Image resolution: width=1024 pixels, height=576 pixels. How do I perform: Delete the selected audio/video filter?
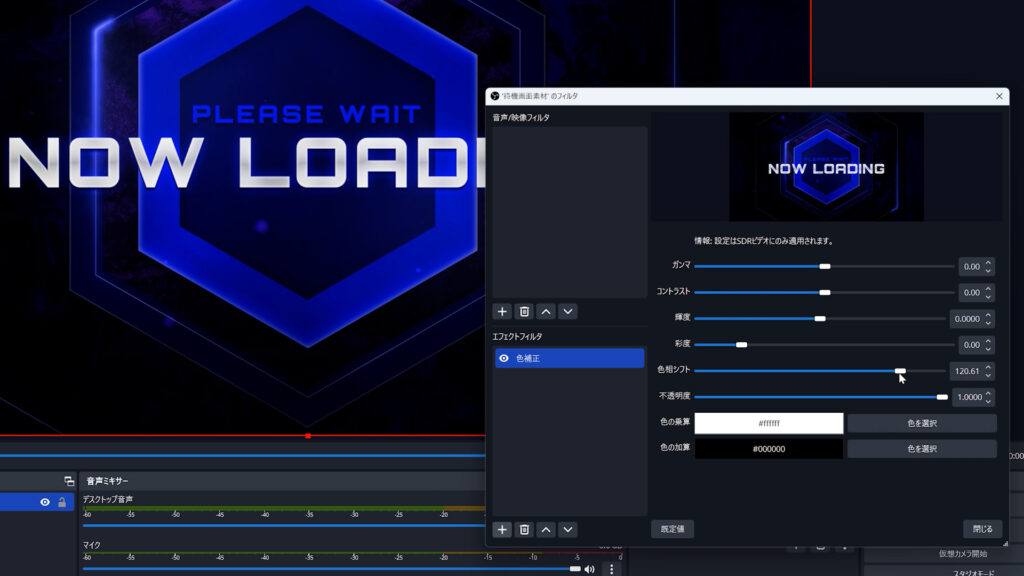(524, 312)
